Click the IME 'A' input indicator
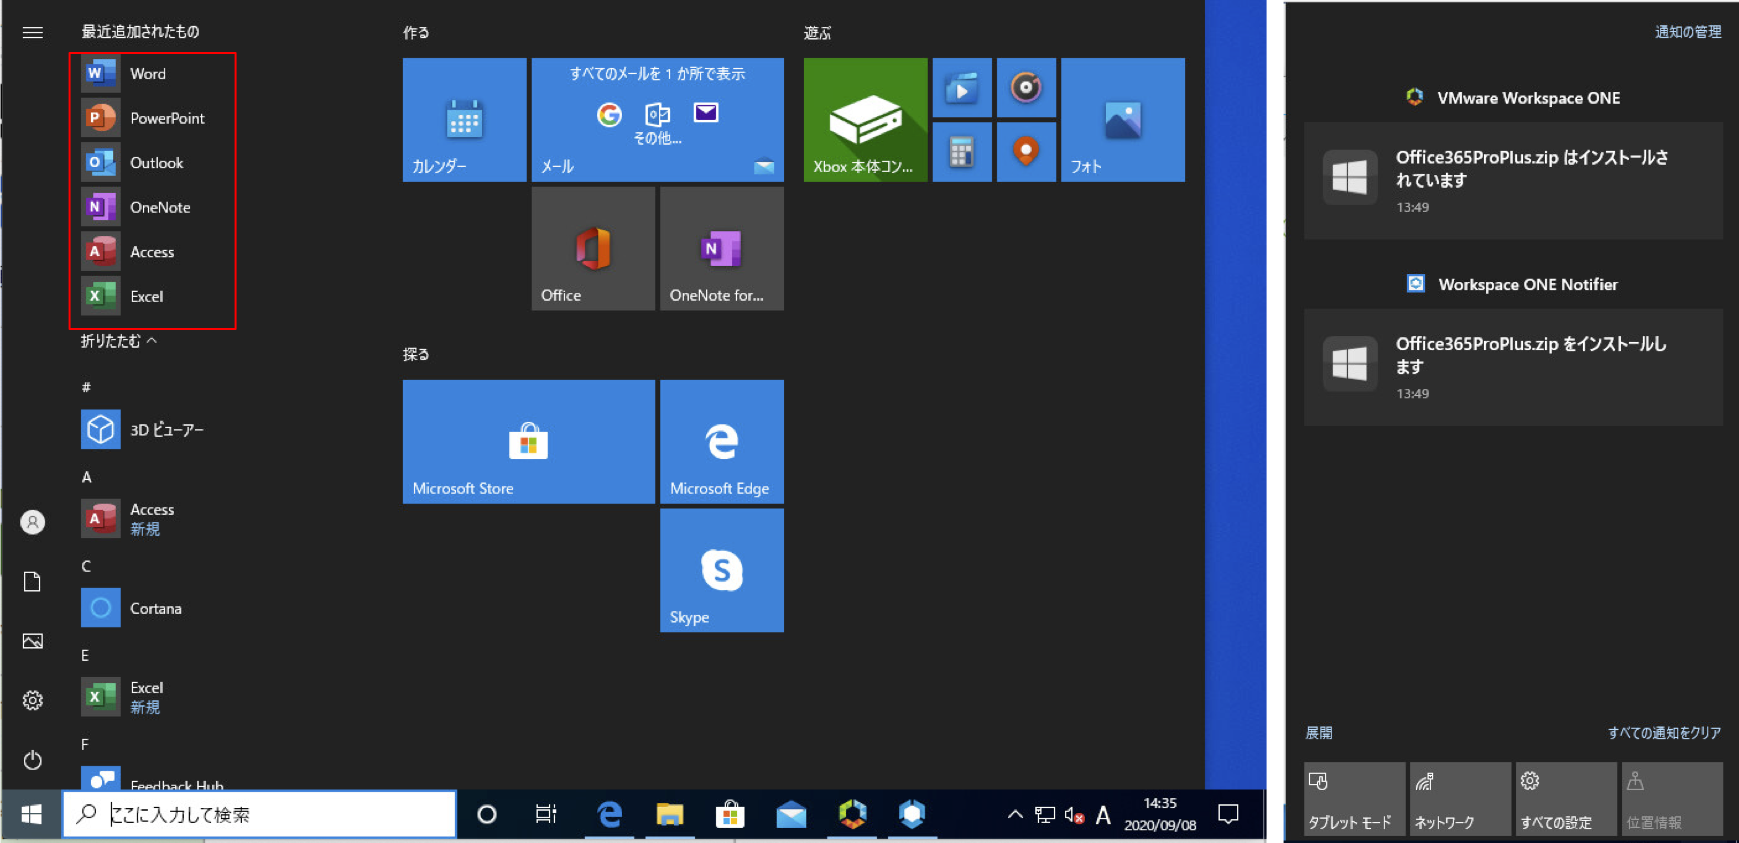This screenshot has height=843, width=1739. point(1103,815)
